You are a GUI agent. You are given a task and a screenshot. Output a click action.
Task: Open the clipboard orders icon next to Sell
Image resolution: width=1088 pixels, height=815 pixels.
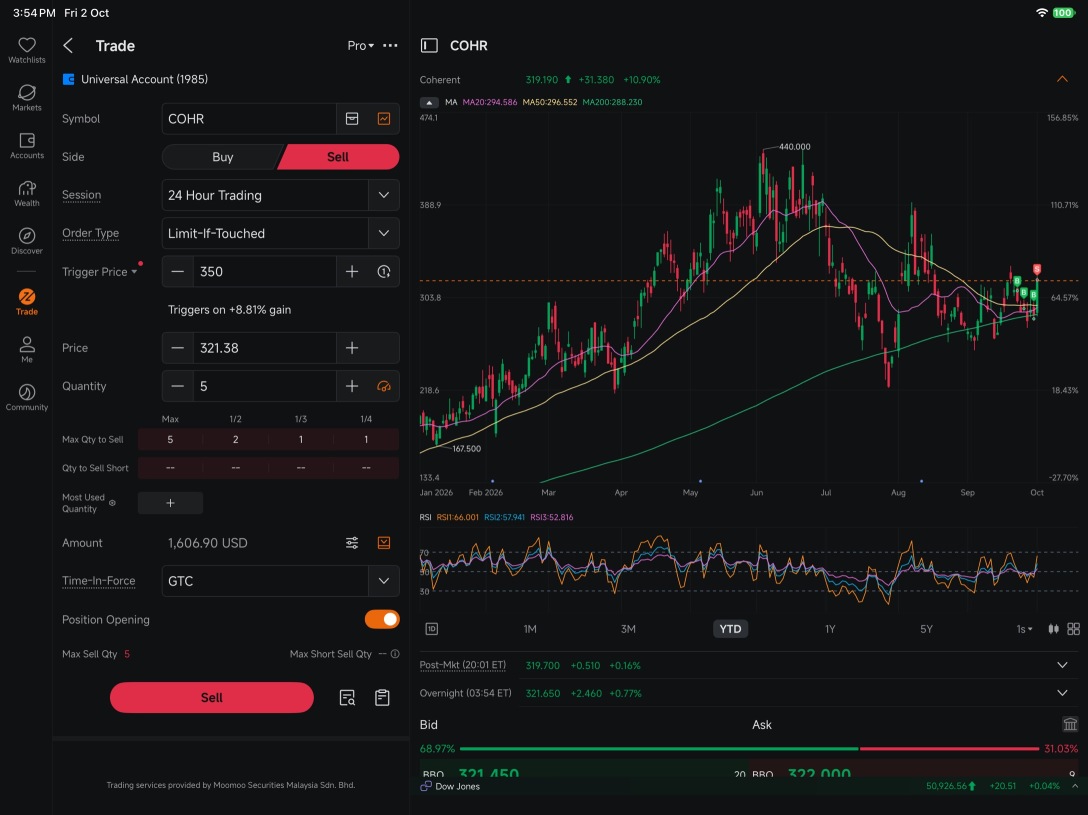pos(382,698)
